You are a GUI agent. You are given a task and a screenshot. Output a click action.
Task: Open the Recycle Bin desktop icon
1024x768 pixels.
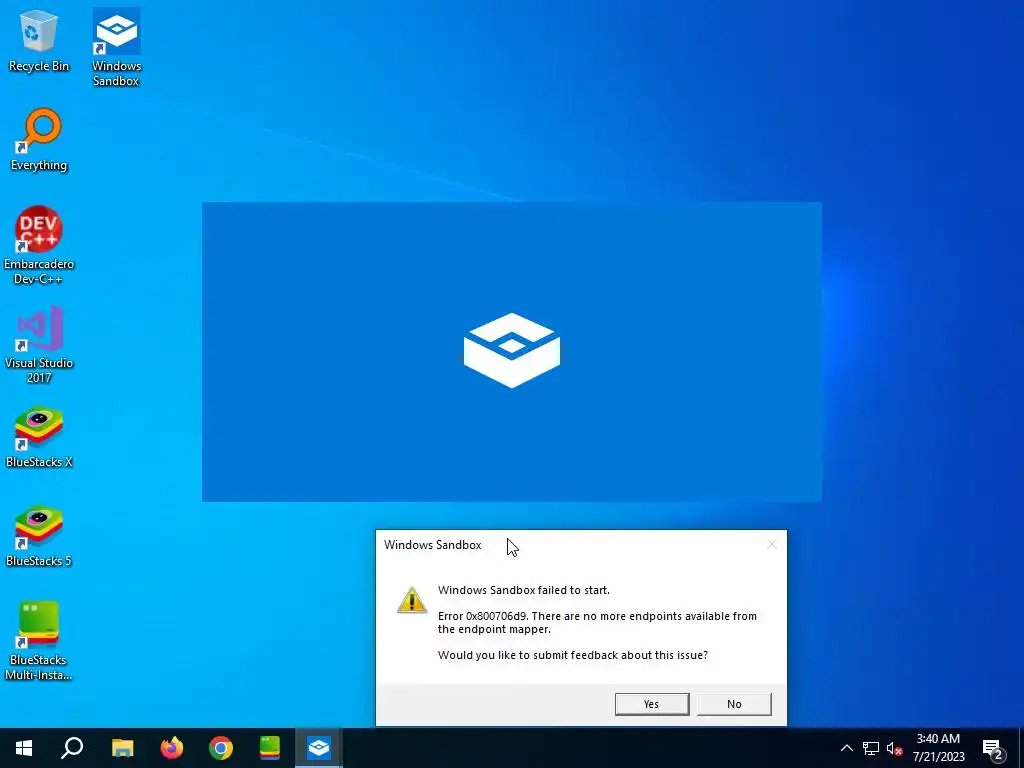(39, 40)
